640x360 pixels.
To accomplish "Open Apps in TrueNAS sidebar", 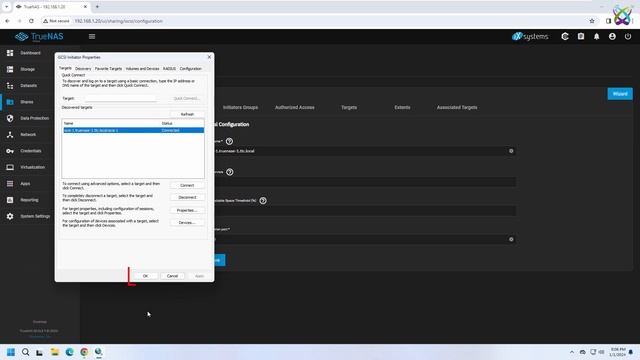I will [x=25, y=184].
